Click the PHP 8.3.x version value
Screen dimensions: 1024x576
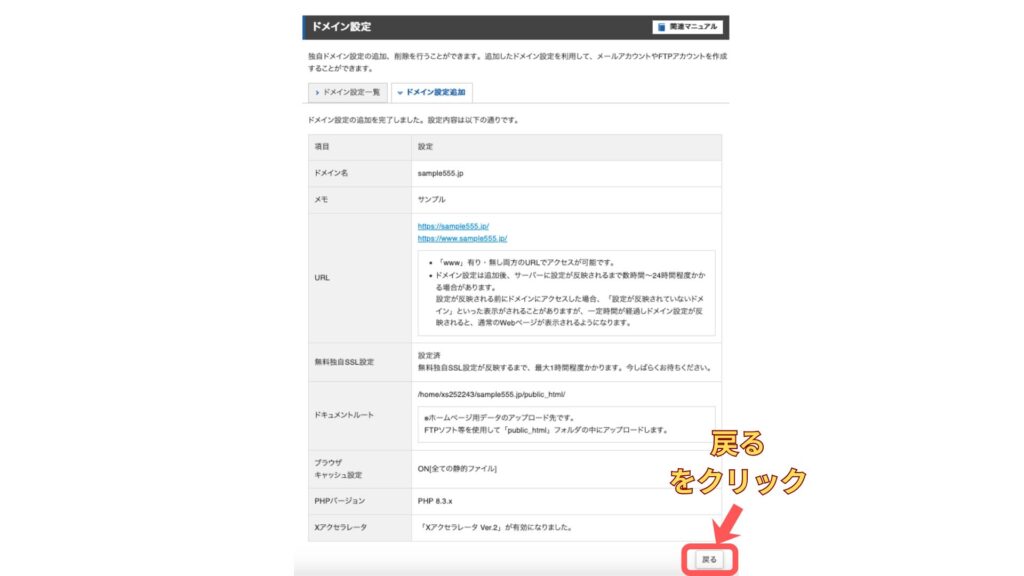pos(436,499)
